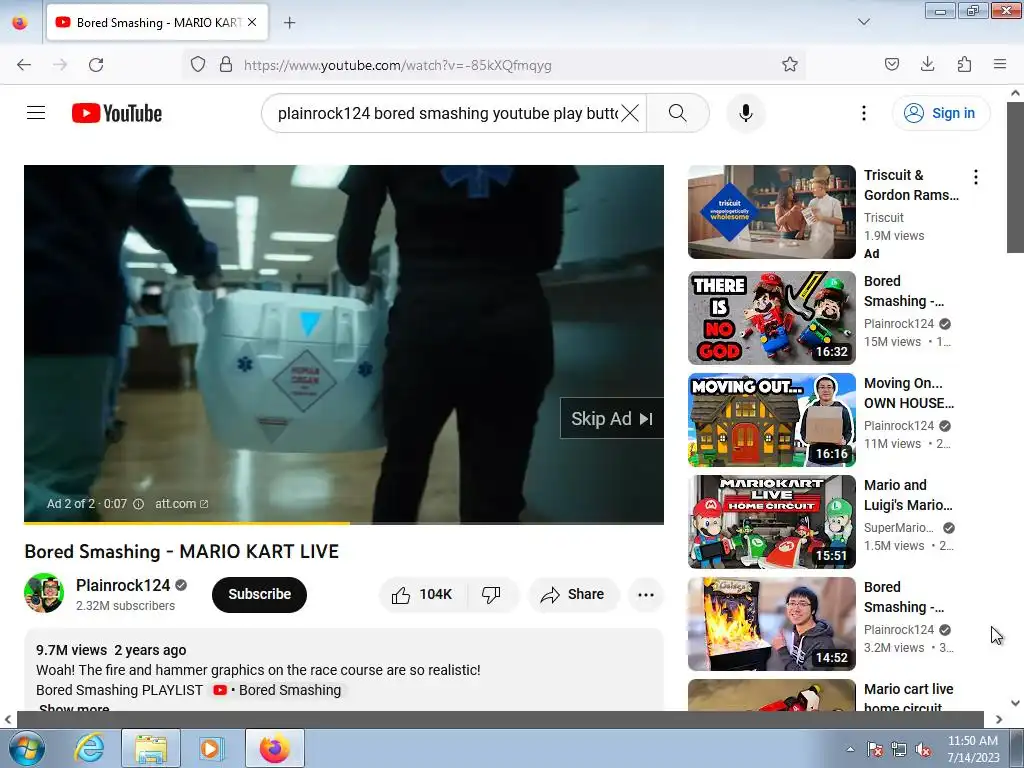Seek on the yellow ad progress bar
This screenshot has height=768, width=1024.
point(344,522)
